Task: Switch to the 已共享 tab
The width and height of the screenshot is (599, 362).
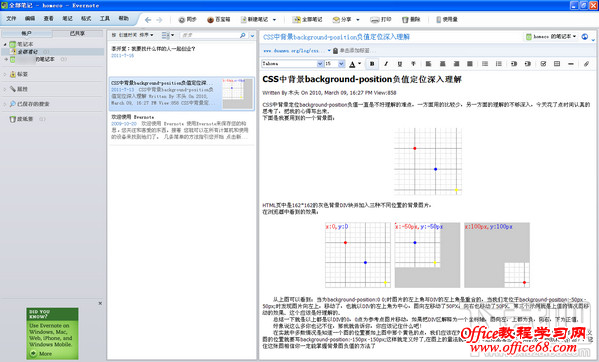Action: [77, 34]
